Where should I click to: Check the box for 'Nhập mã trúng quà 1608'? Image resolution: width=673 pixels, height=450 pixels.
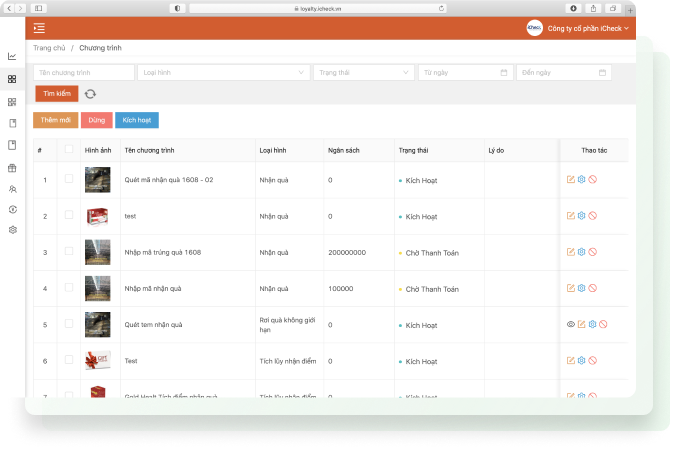coord(69,251)
